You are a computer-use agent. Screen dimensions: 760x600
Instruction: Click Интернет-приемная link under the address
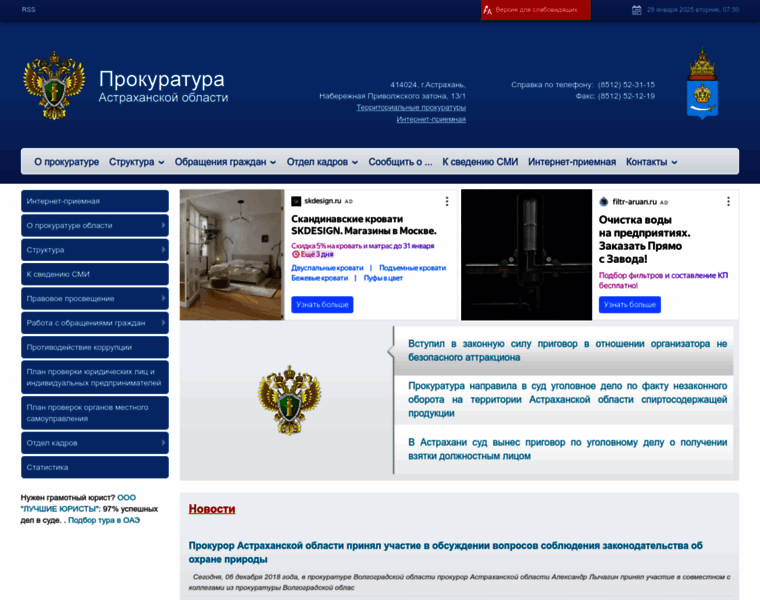(431, 119)
